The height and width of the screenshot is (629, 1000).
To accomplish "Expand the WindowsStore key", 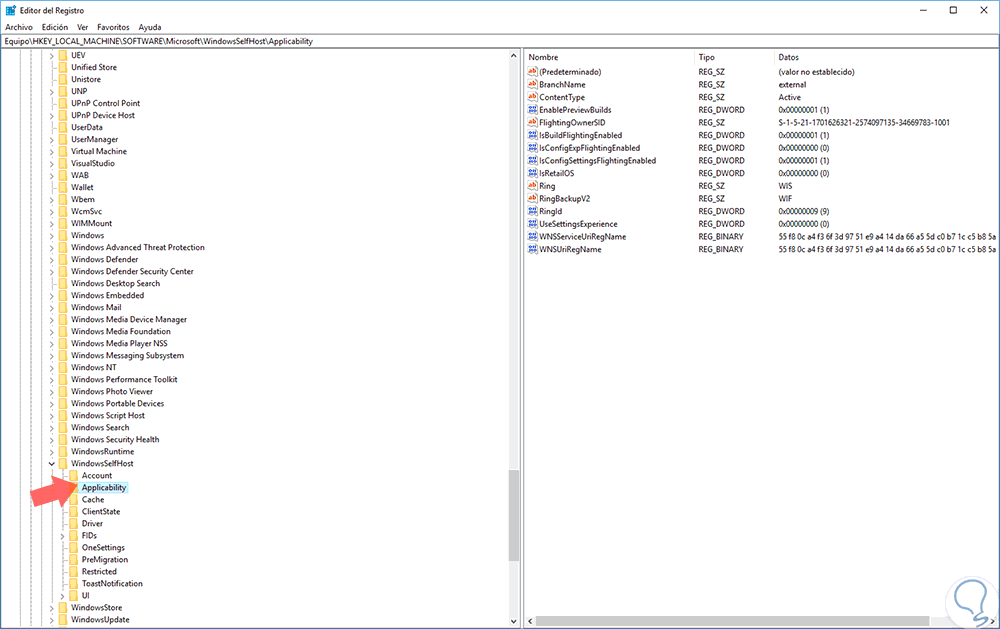I will click(x=52, y=608).
